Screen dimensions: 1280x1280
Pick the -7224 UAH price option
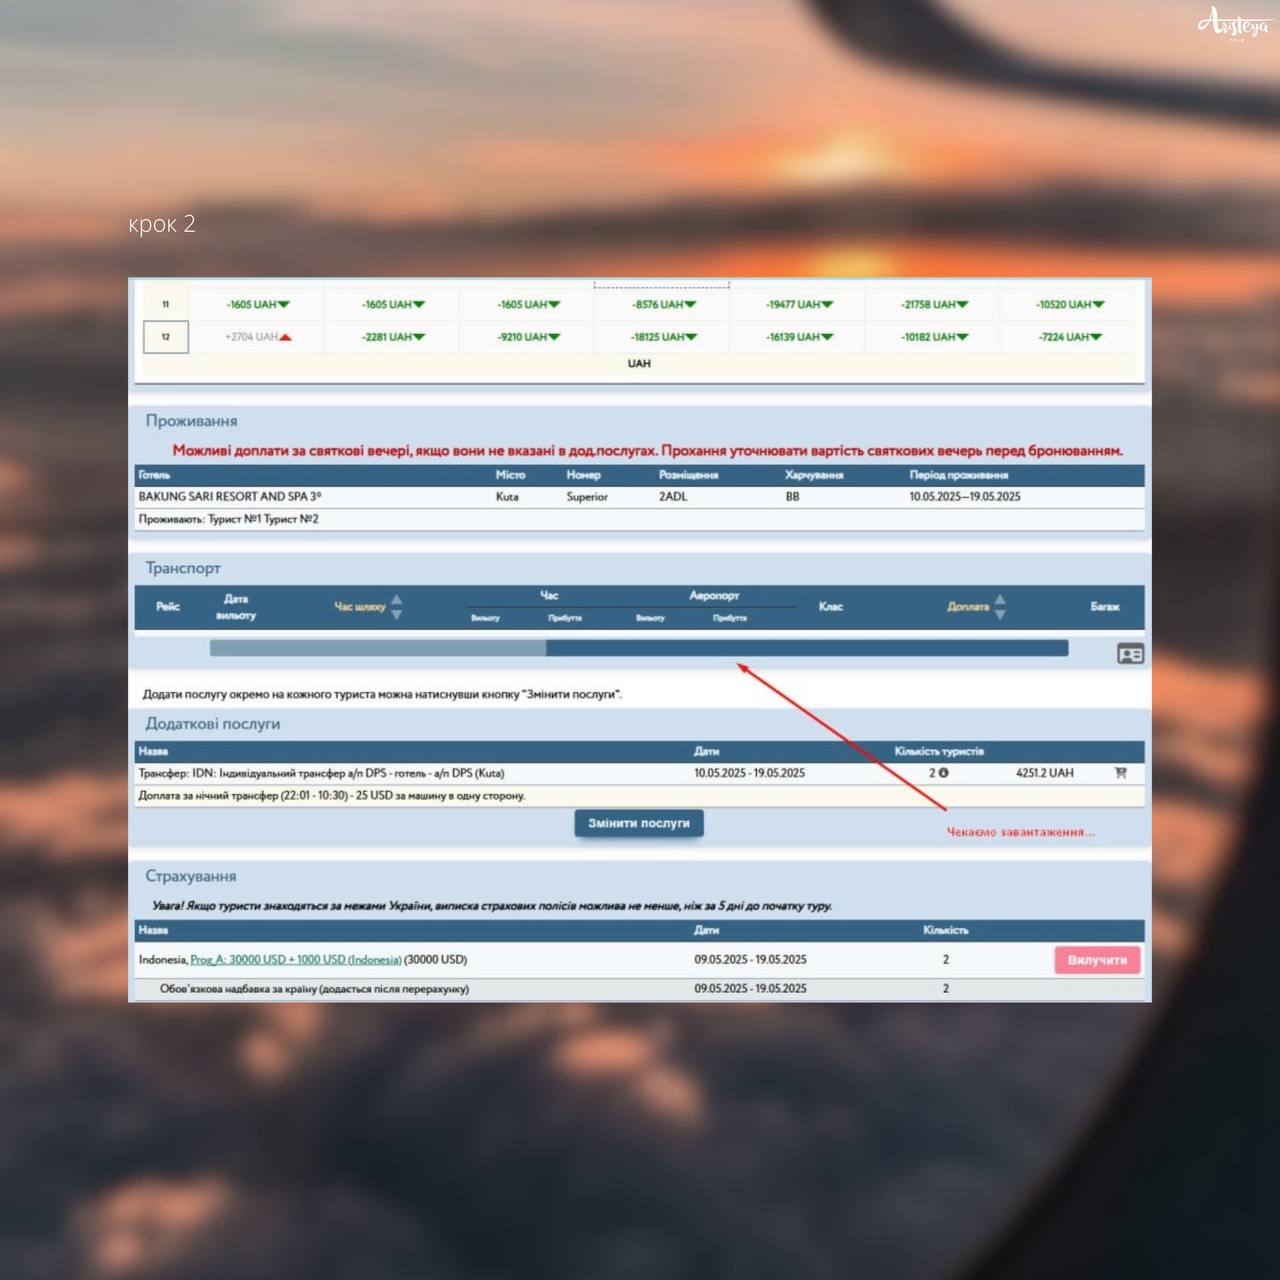(x=1069, y=337)
